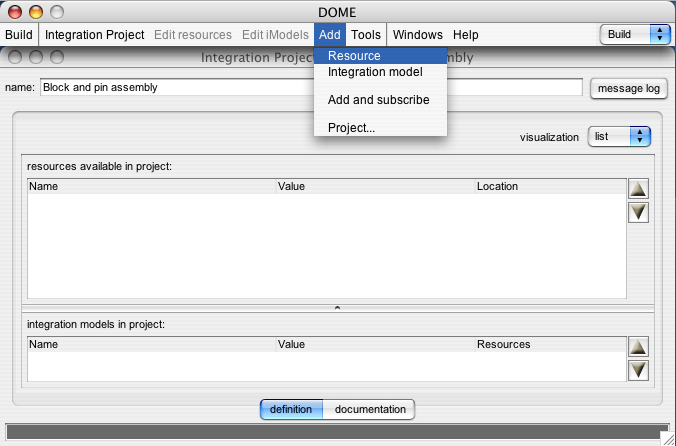Collapse the splitter arrow between resource panels

pos(338,308)
